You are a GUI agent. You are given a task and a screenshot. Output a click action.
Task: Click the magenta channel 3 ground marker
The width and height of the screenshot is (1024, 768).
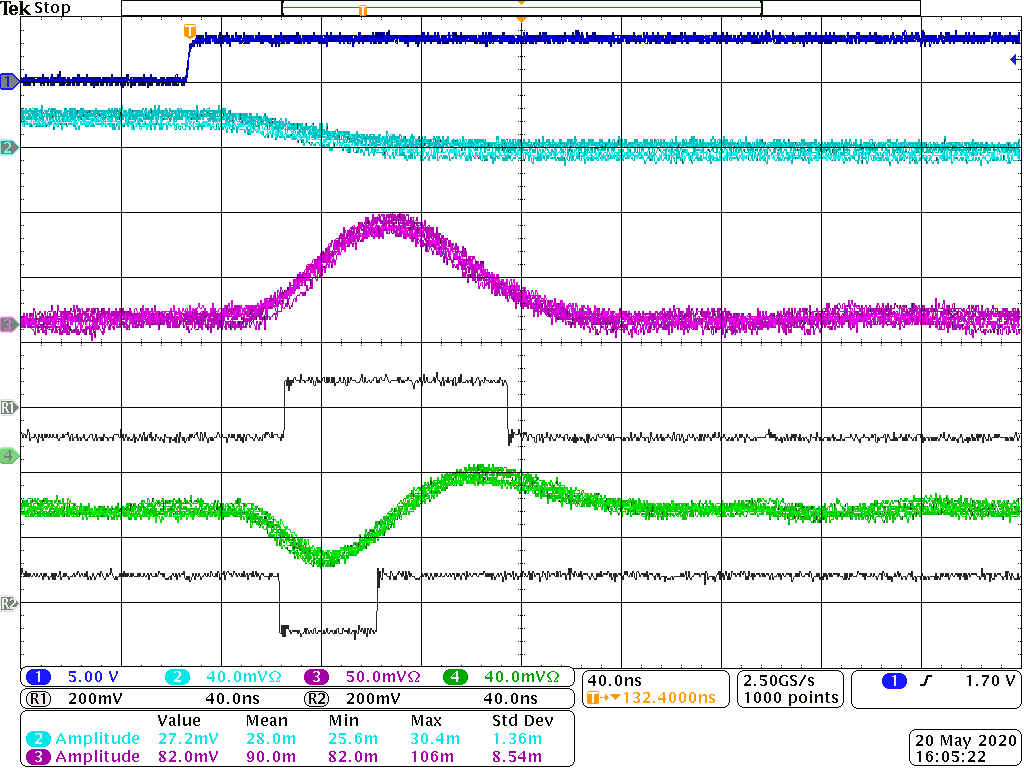pos(9,325)
